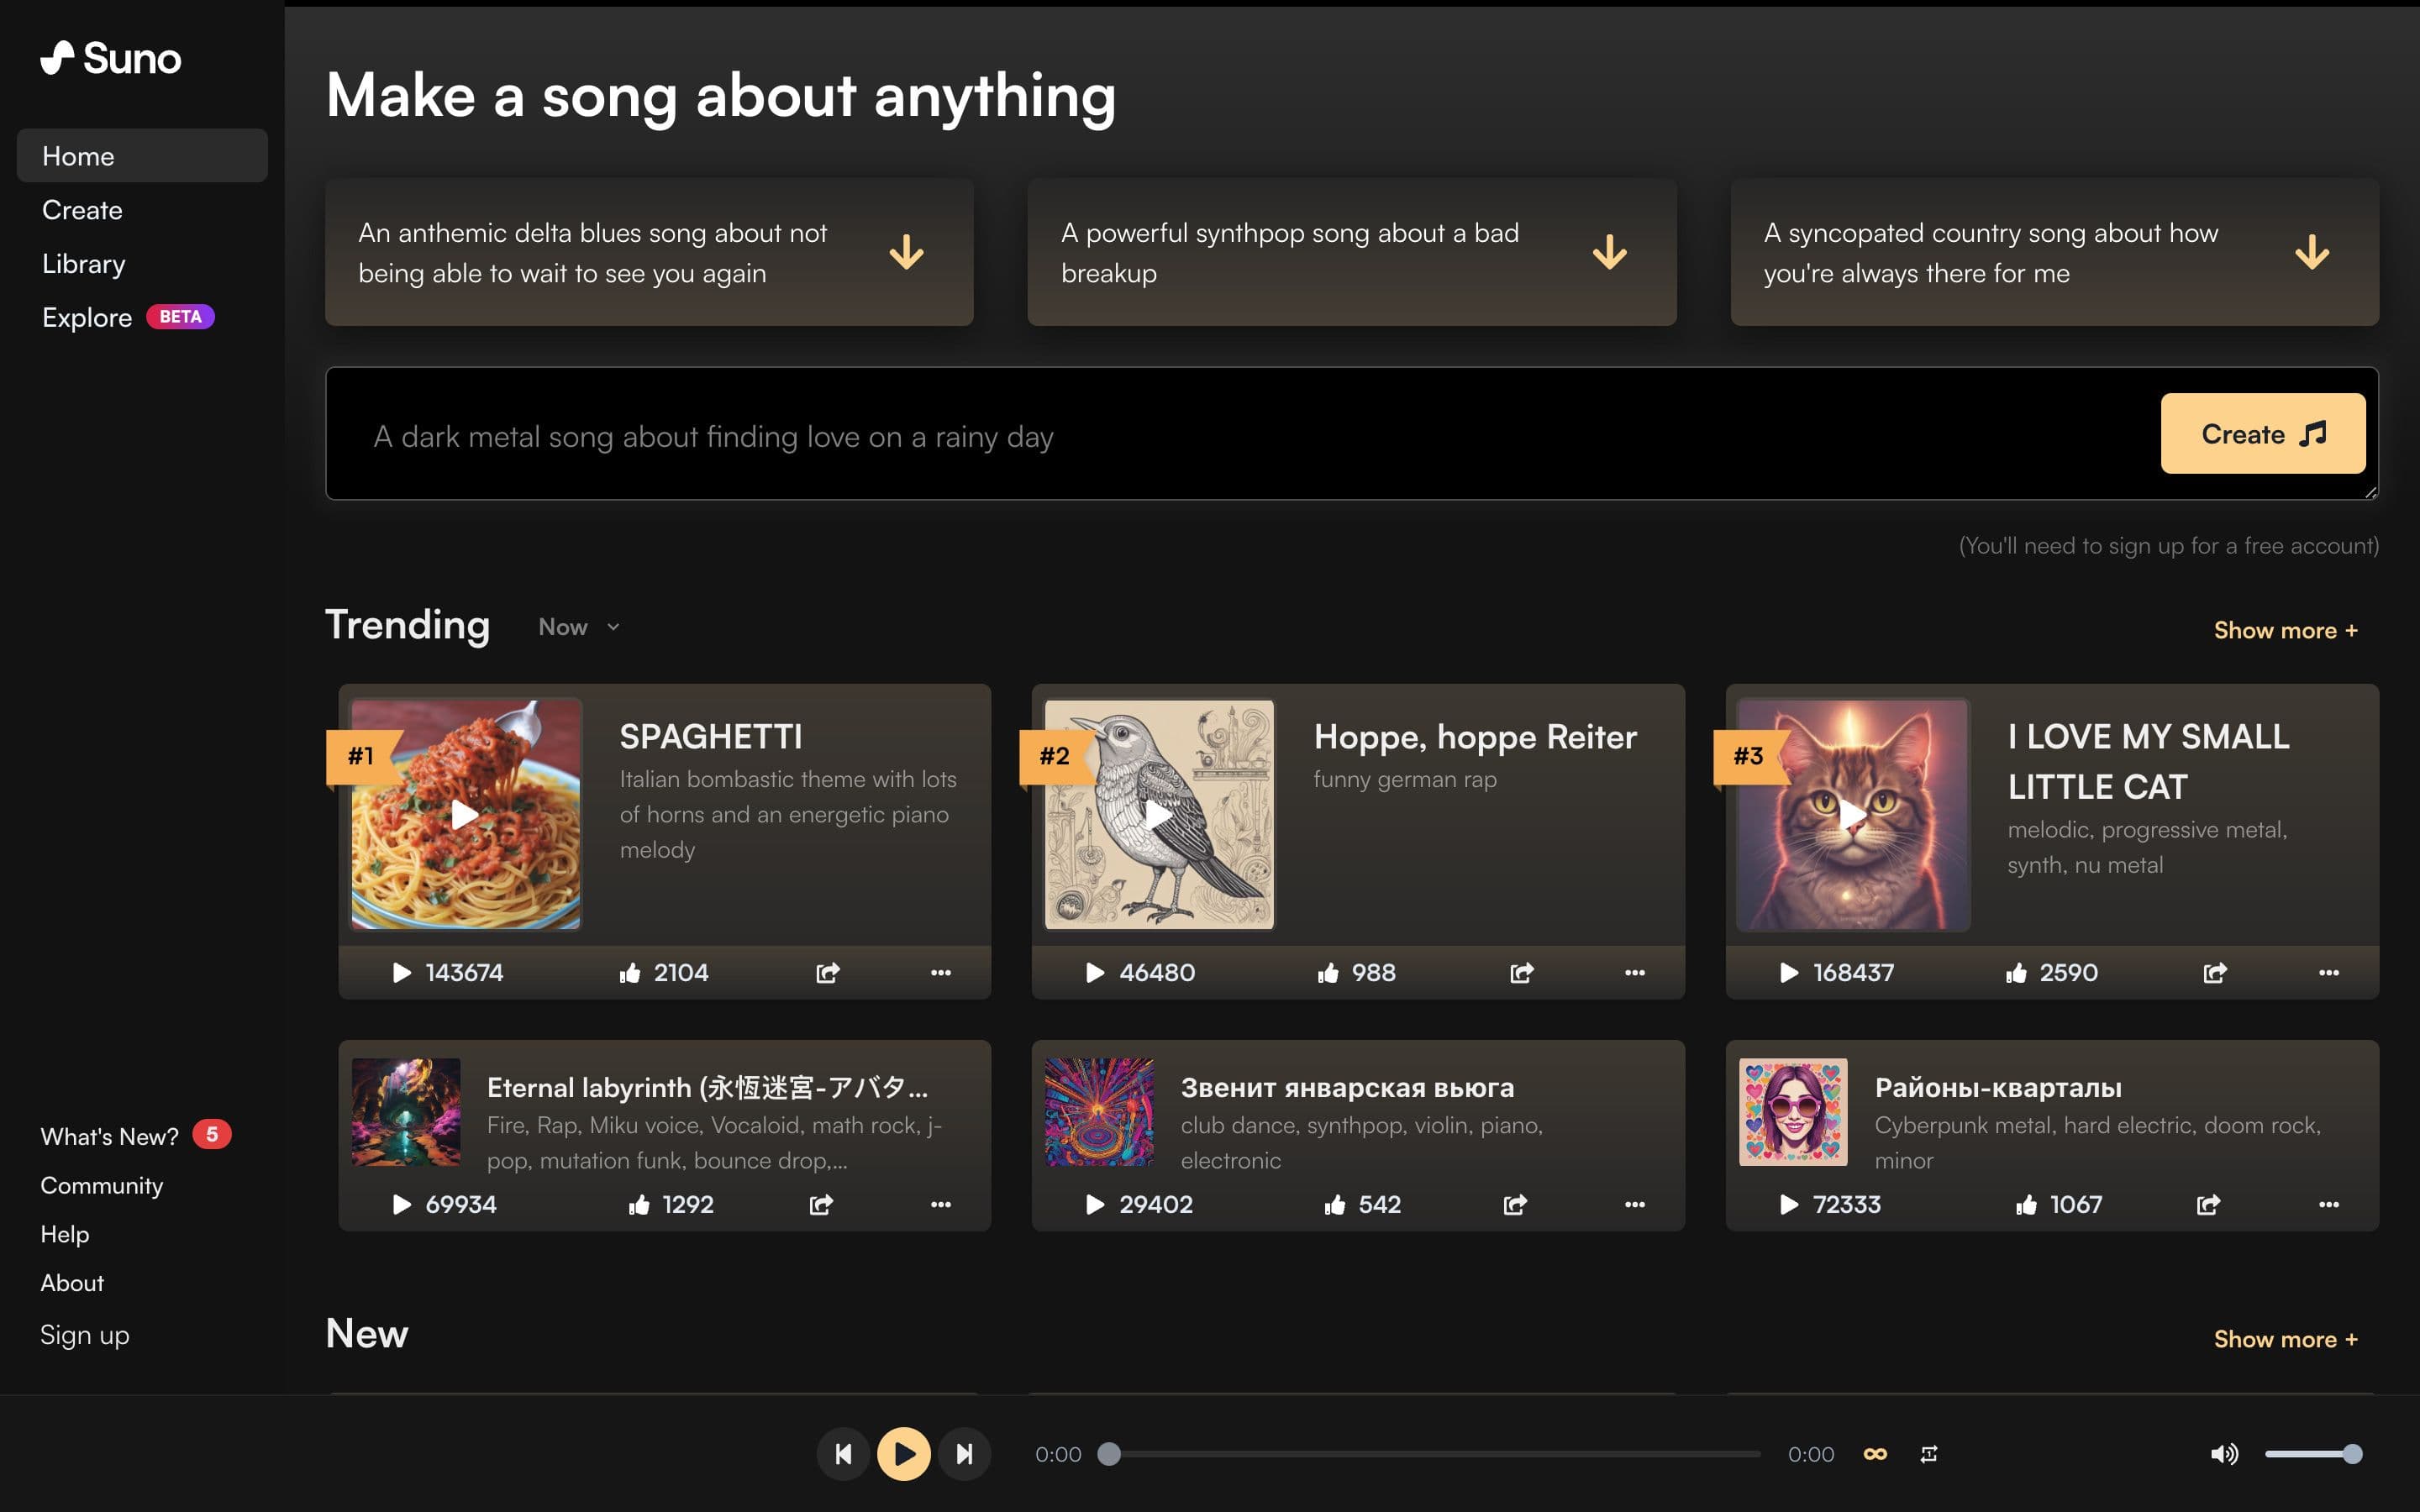Viewport: 2420px width, 1512px height.
Task: Like the Eternal labyrinth song
Action: click(x=639, y=1204)
